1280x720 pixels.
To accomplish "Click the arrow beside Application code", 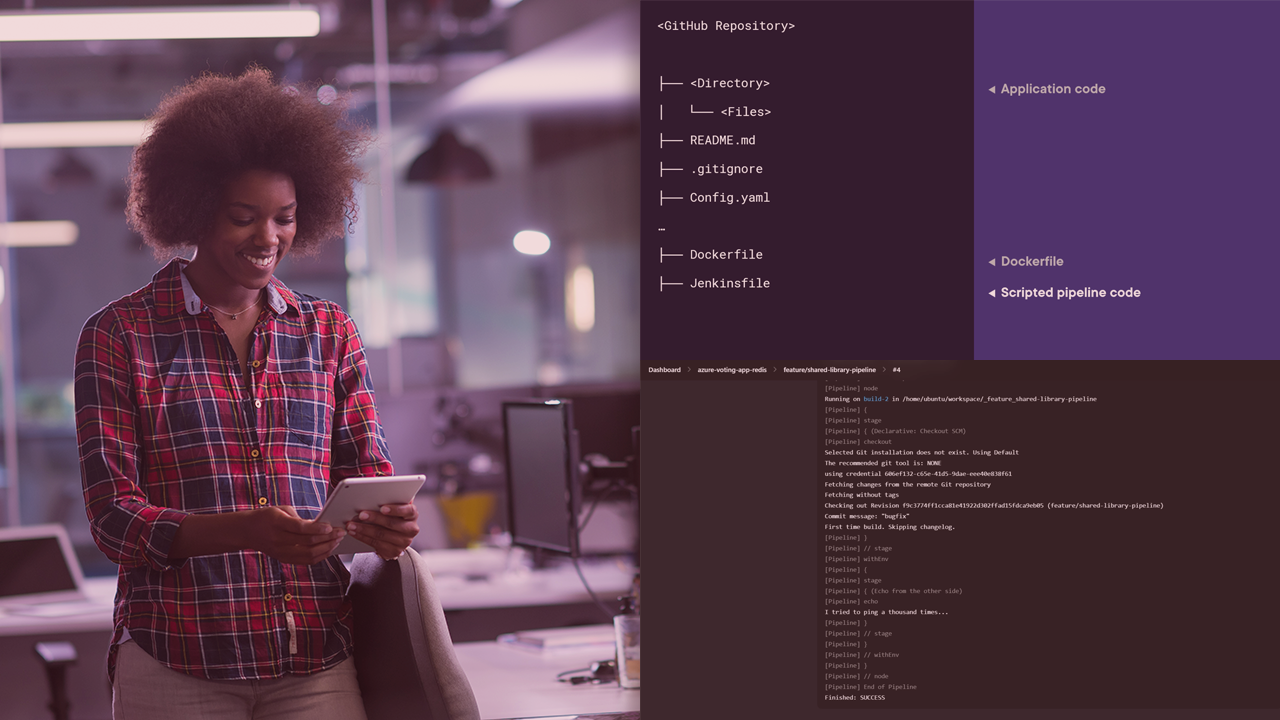I will coord(992,90).
